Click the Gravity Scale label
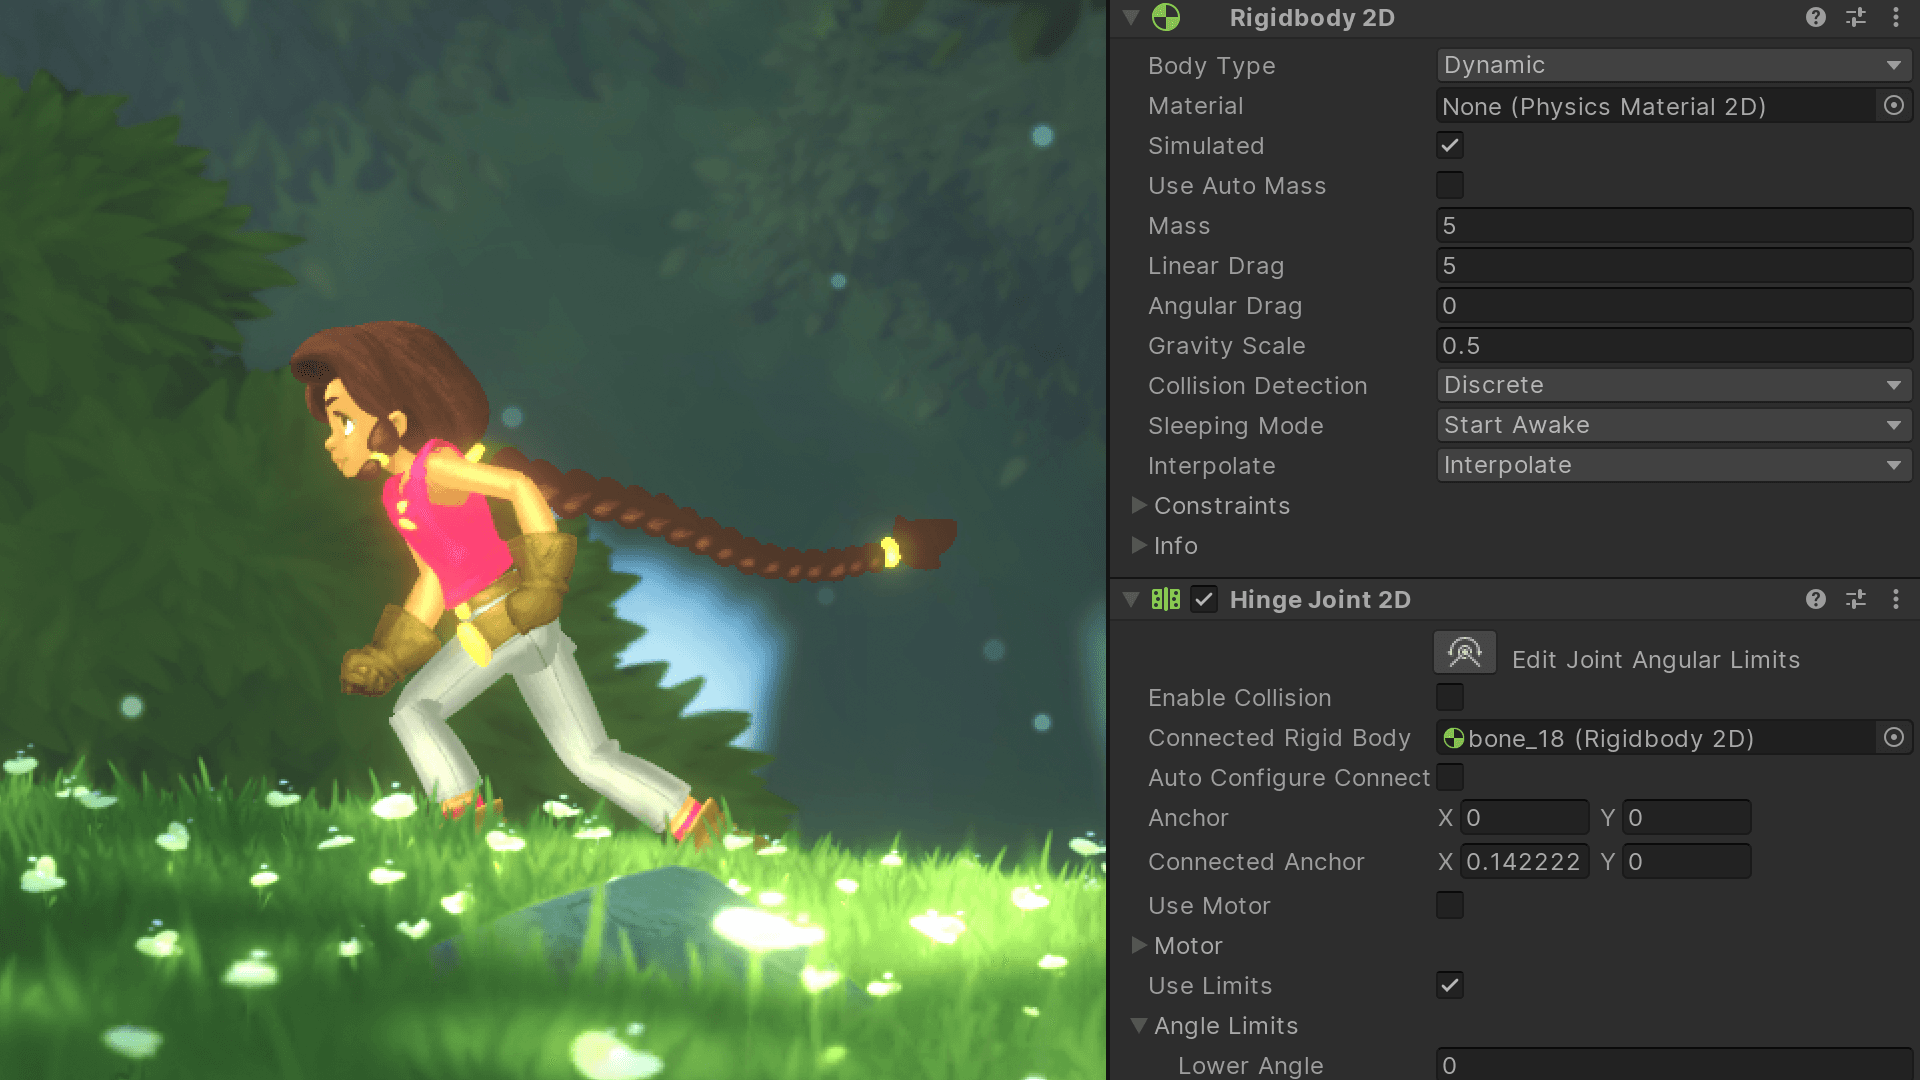This screenshot has height=1080, width=1920. coord(1227,346)
